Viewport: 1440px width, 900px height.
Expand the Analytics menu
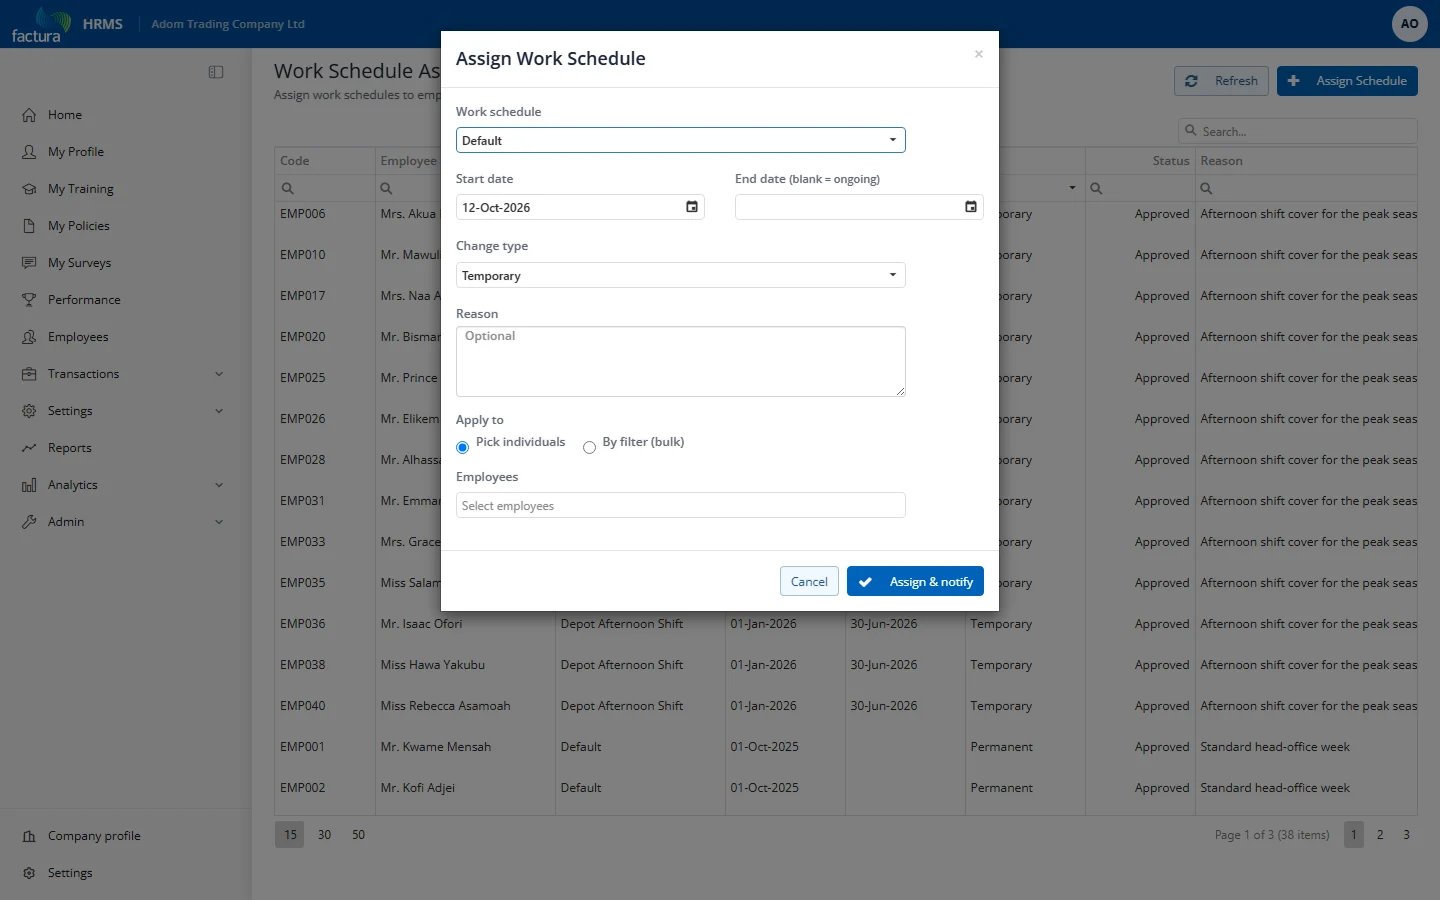pyautogui.click(x=219, y=485)
